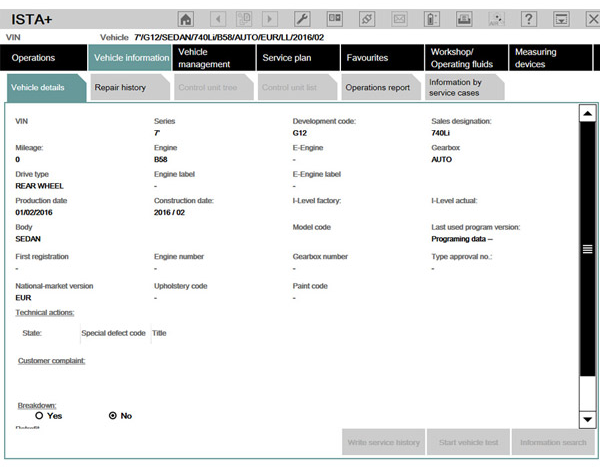Click the forward arrow toolbar icon
614x470 pixels.
tap(269, 19)
